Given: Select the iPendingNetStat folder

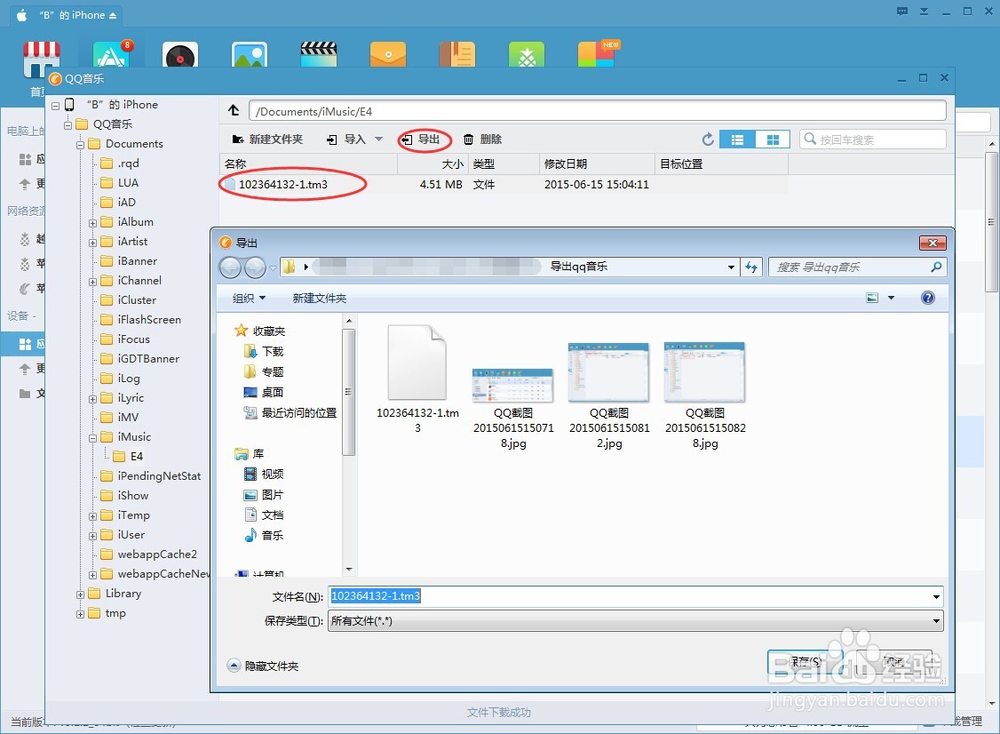Looking at the screenshot, I should (x=151, y=476).
